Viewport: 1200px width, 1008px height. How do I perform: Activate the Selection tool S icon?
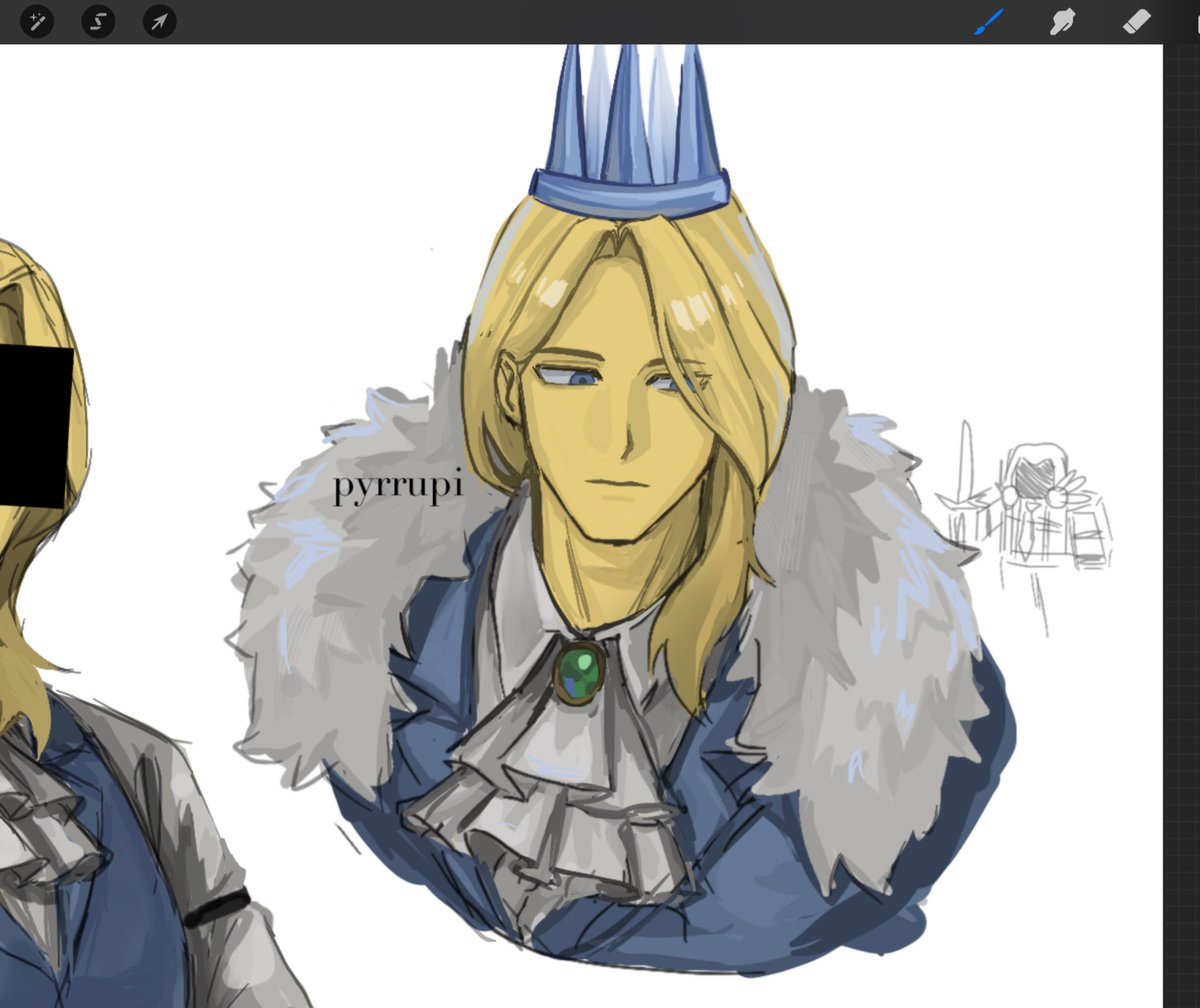[x=98, y=21]
